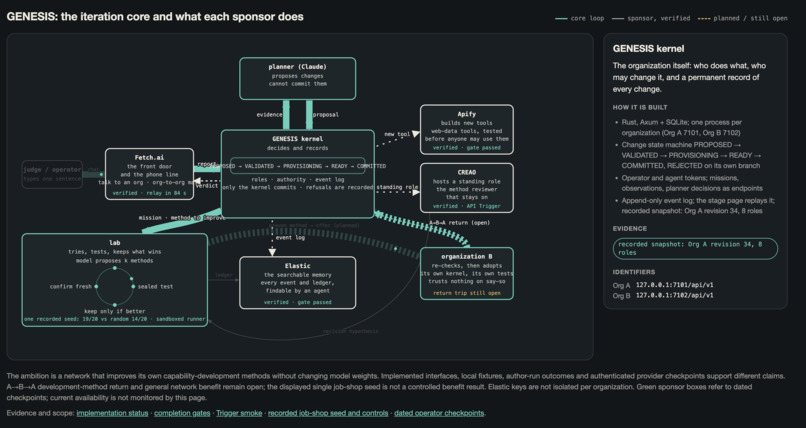This screenshot has width=806, height=428.
Task: Click the sealed test loop step
Action: 155,286
